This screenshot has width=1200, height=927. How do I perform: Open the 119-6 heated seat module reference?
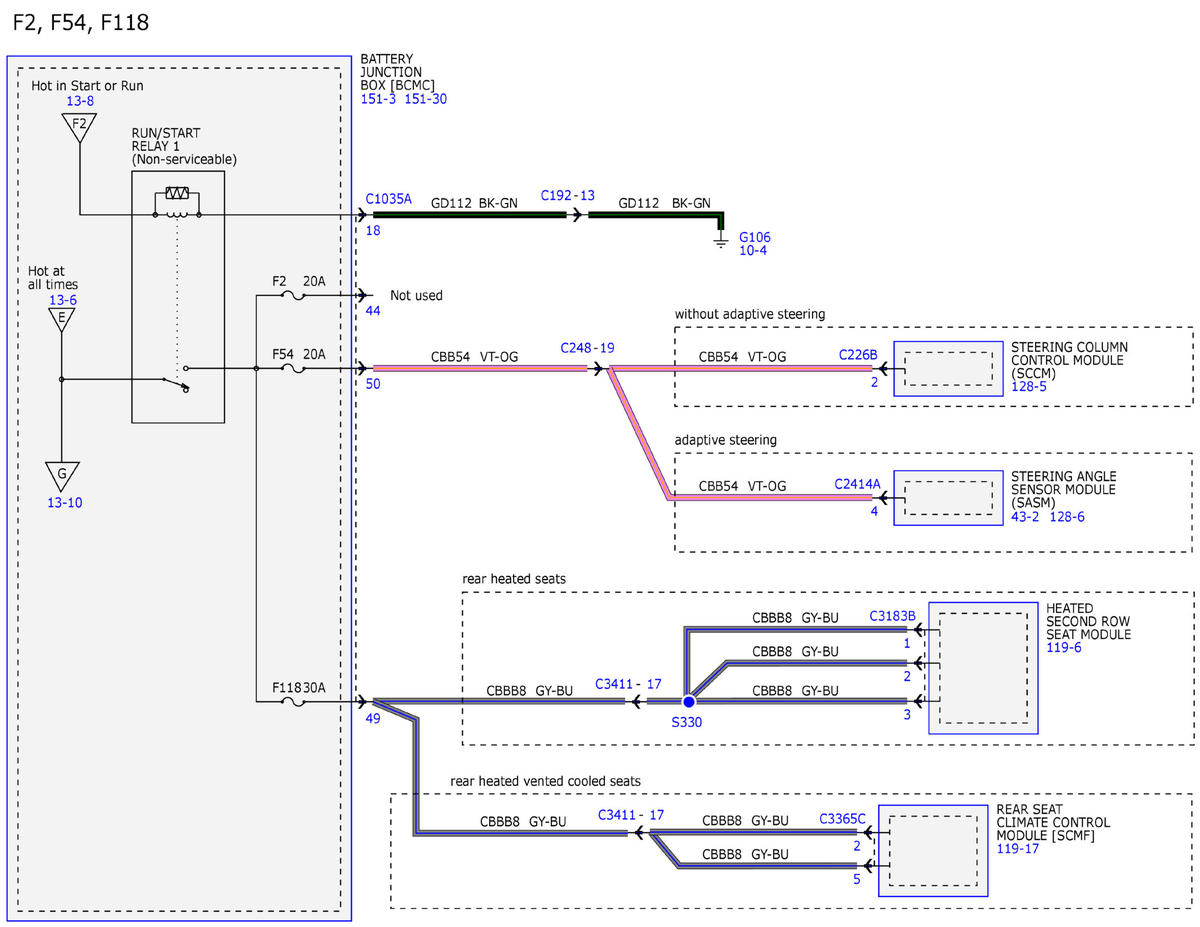tap(1064, 648)
